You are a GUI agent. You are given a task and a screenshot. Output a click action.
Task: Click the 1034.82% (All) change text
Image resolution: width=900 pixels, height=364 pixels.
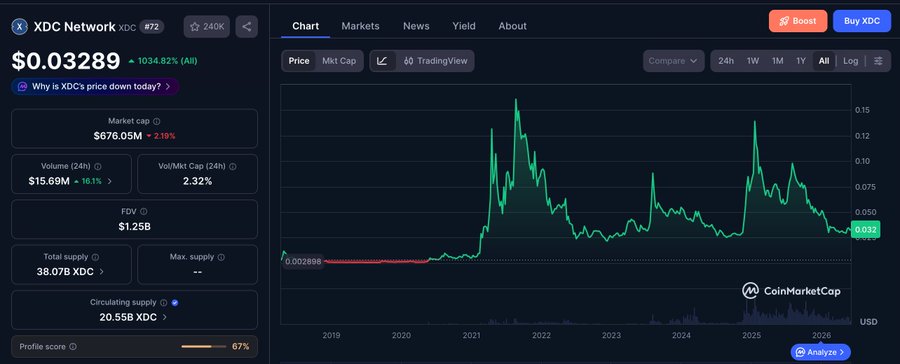click(167, 61)
